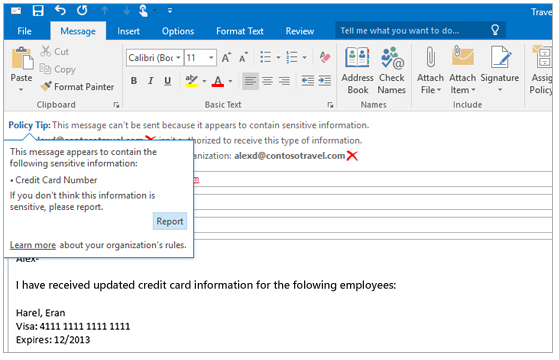The width and height of the screenshot is (559, 360).
Task: Apply yellow text highlight color
Action: tap(191, 81)
